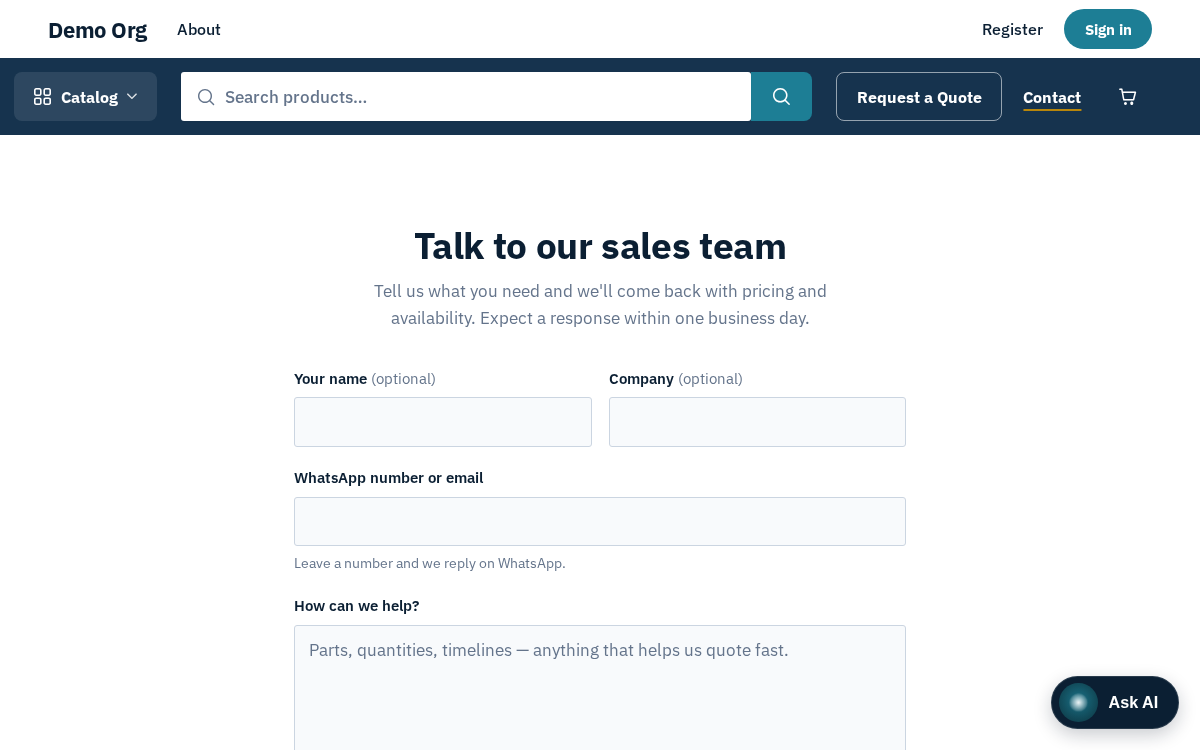Click the Your name input field
This screenshot has height=750, width=1200.
pyautogui.click(x=443, y=422)
